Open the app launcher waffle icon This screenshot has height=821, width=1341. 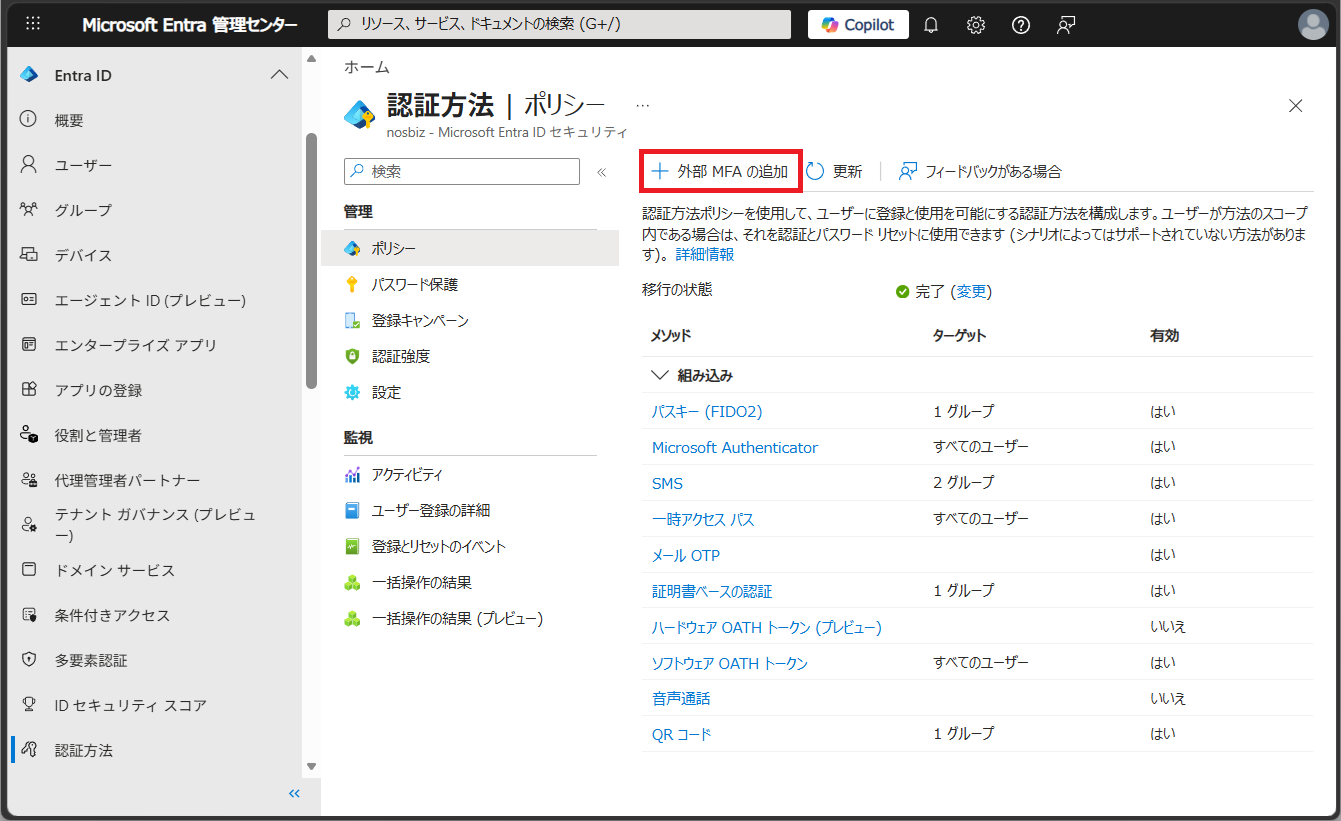click(x=33, y=24)
